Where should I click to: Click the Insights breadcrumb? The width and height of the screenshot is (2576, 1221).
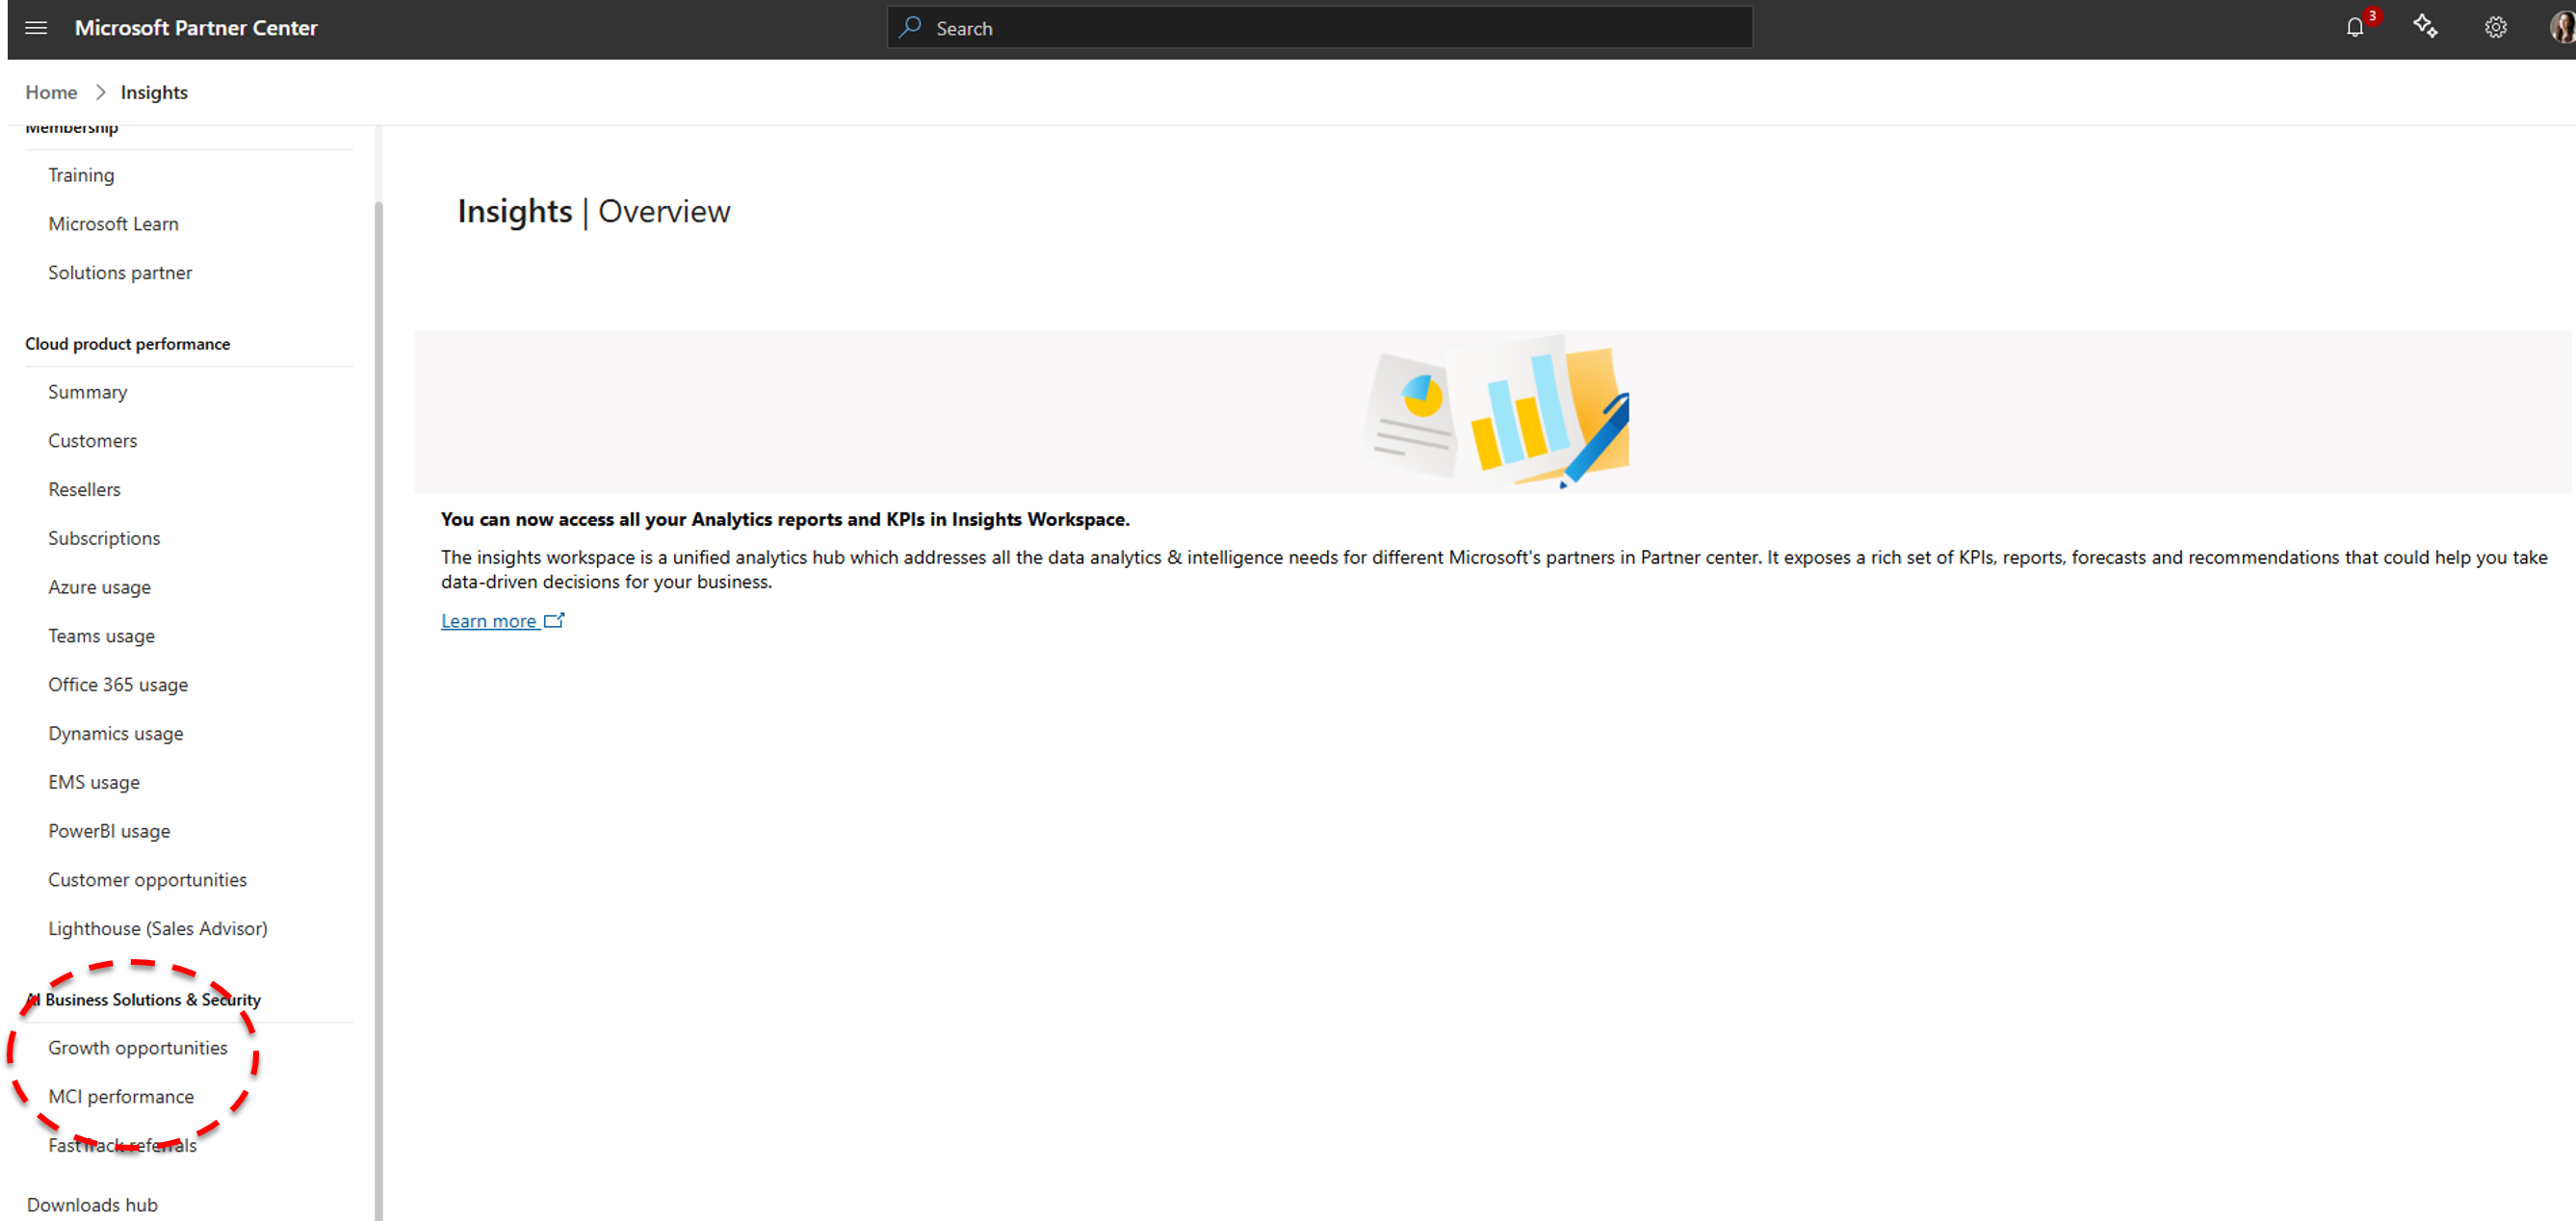click(x=154, y=92)
